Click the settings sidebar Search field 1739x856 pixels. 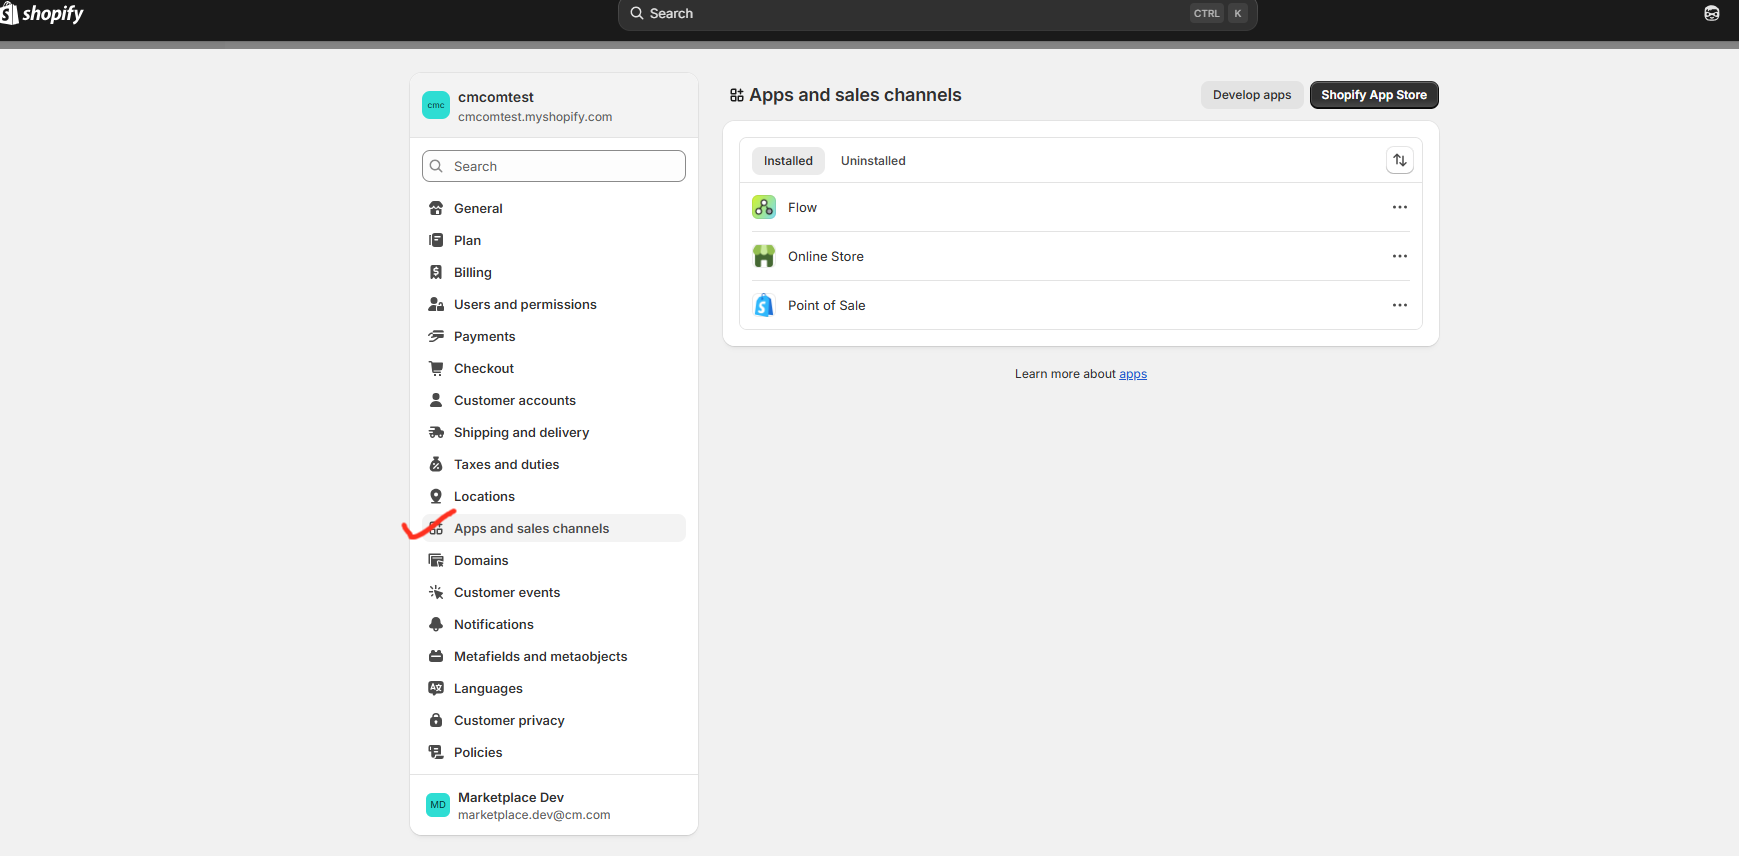pos(554,166)
